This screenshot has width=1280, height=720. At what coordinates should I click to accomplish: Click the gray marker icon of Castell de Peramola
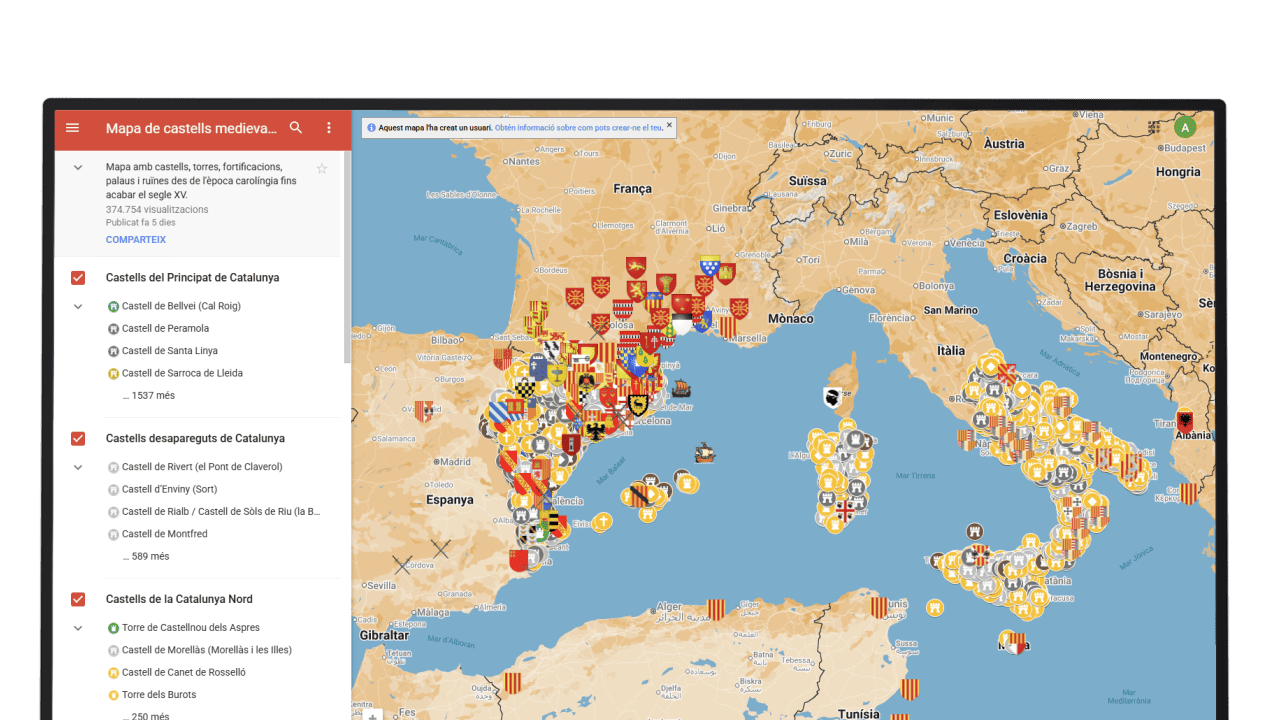pos(113,328)
